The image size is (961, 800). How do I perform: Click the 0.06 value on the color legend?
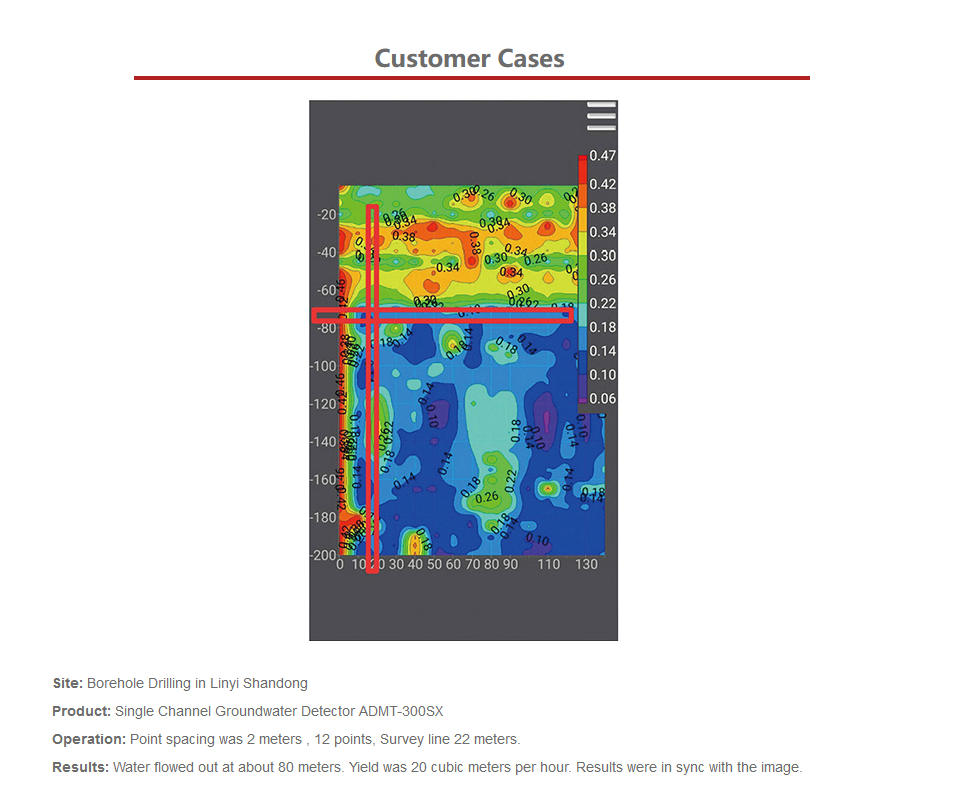click(602, 399)
